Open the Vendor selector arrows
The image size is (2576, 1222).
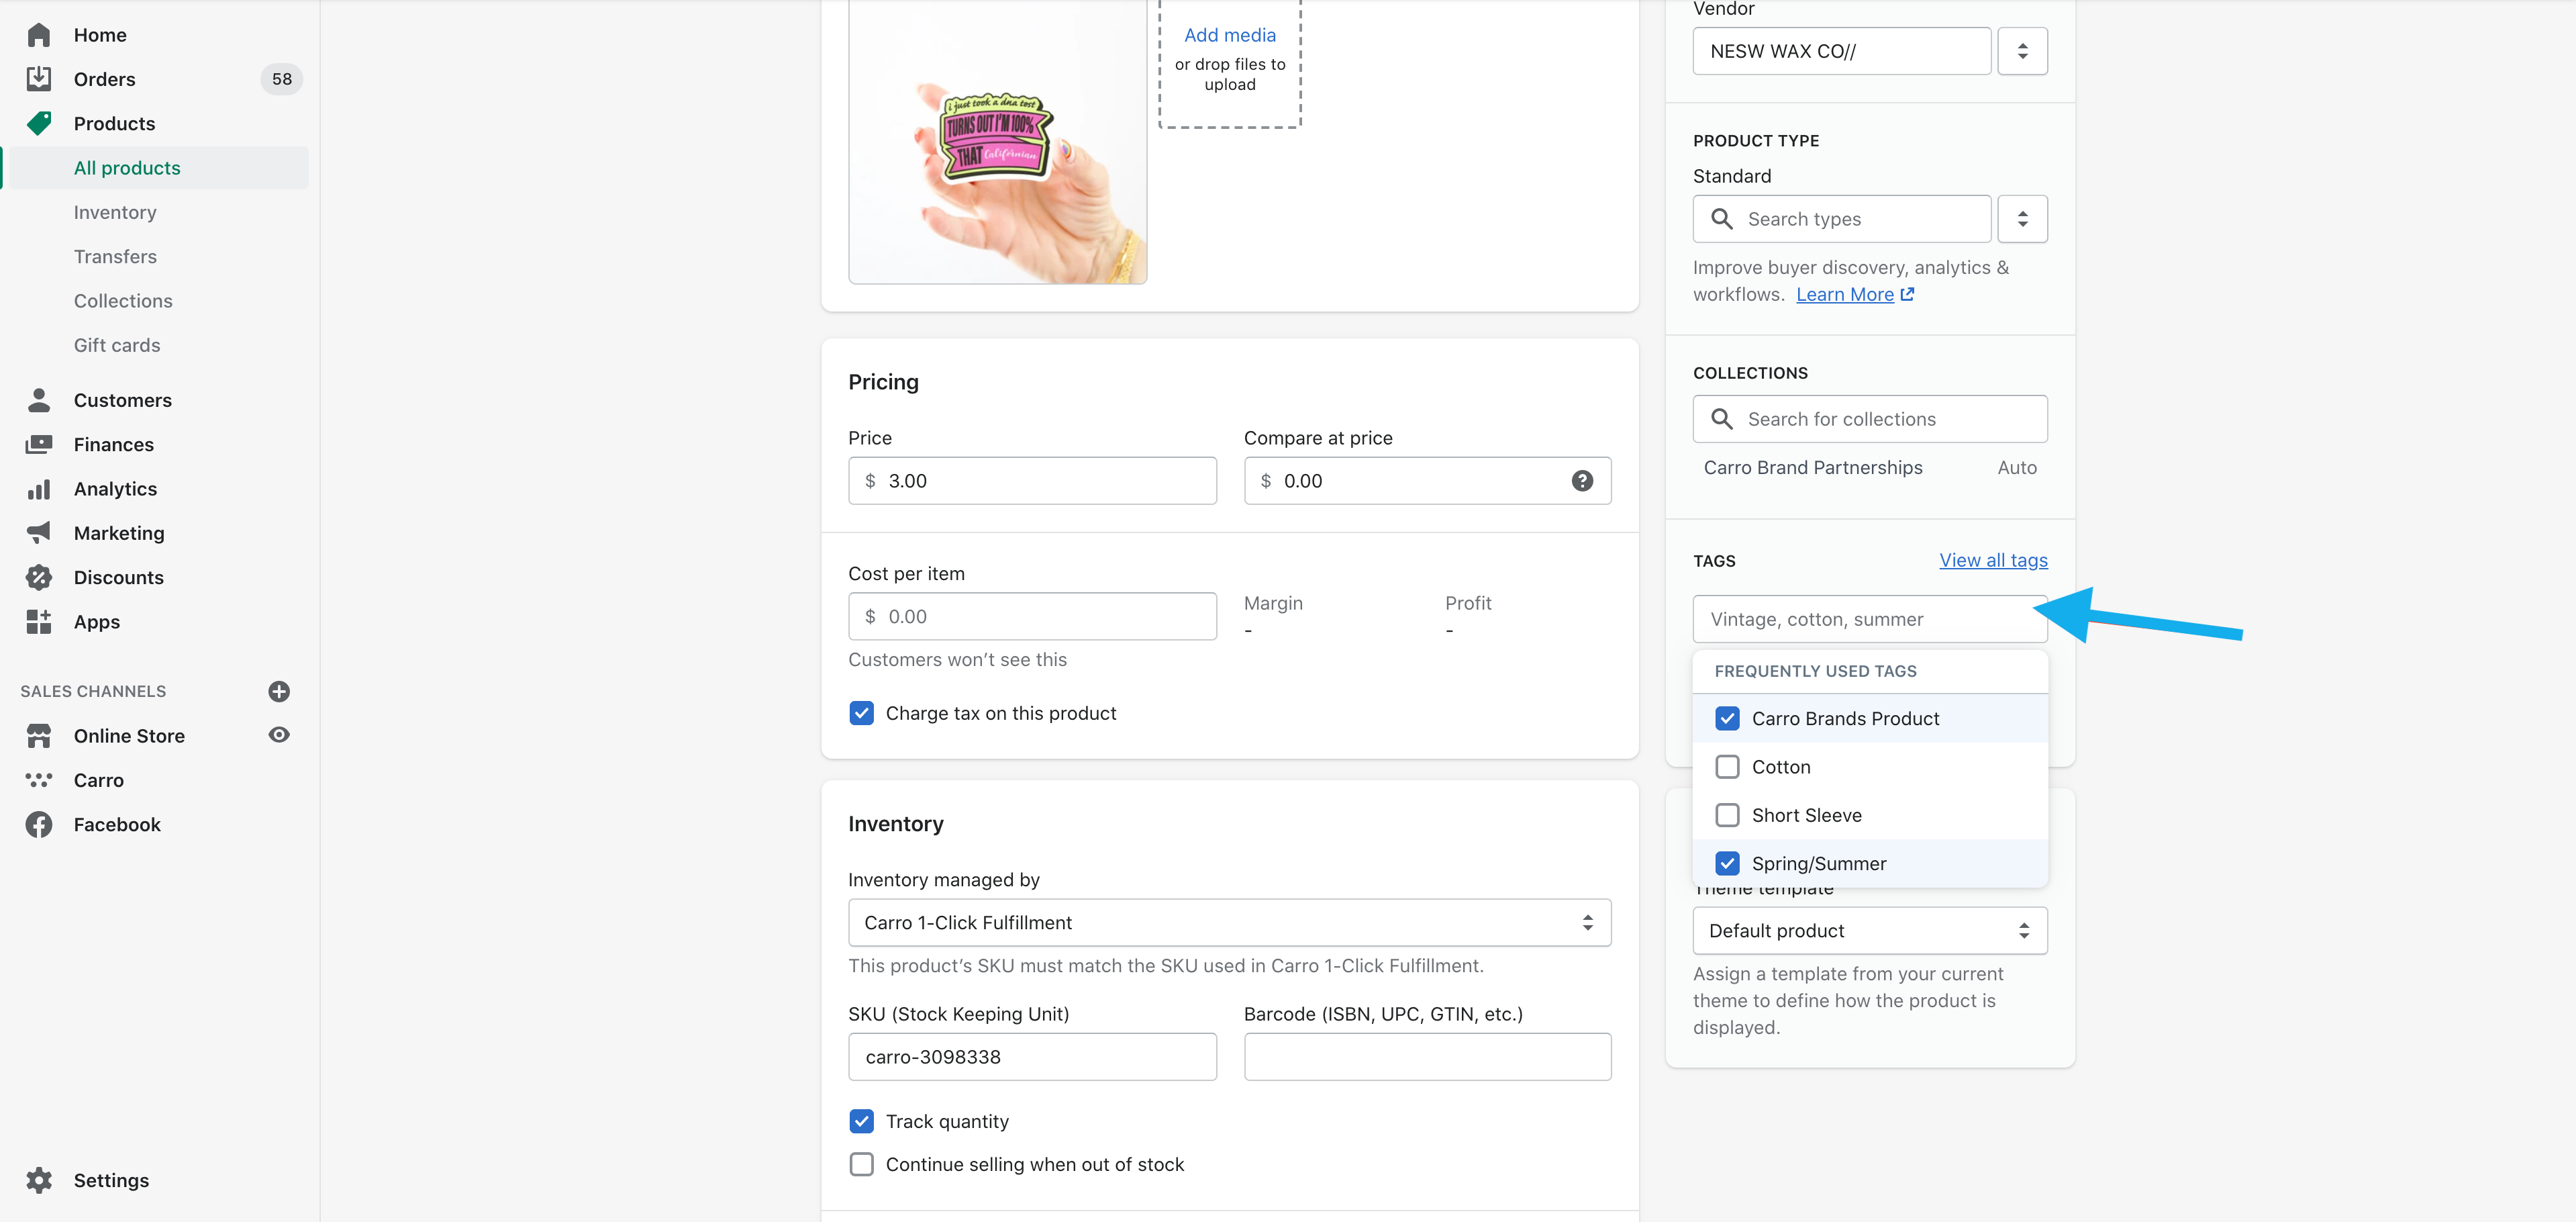pyautogui.click(x=2022, y=51)
